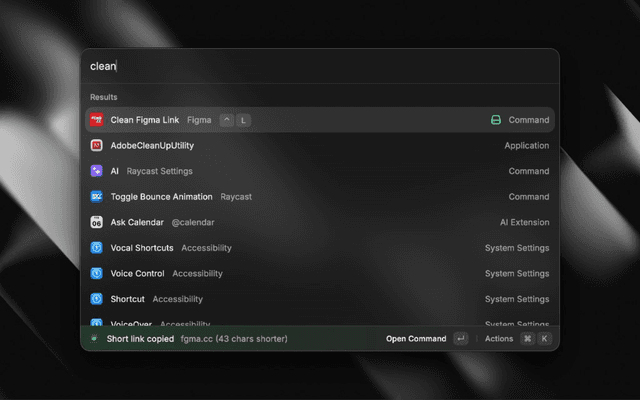Viewport: 640px width, 400px height.
Task: Click the Shortcut accessibility icon
Action: [x=97, y=299]
